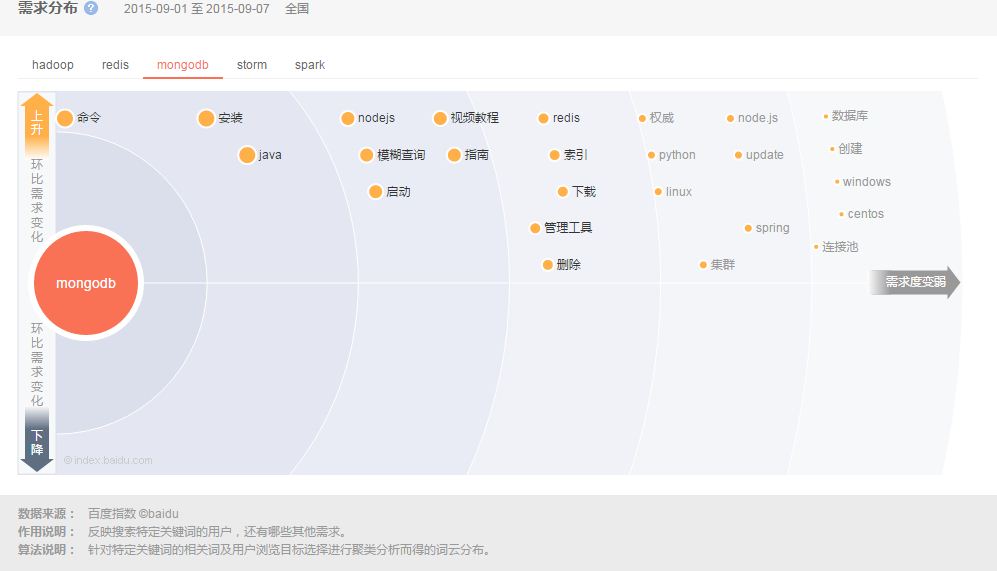Click the 集群 keyword text
The image size is (997, 571).
point(722,265)
